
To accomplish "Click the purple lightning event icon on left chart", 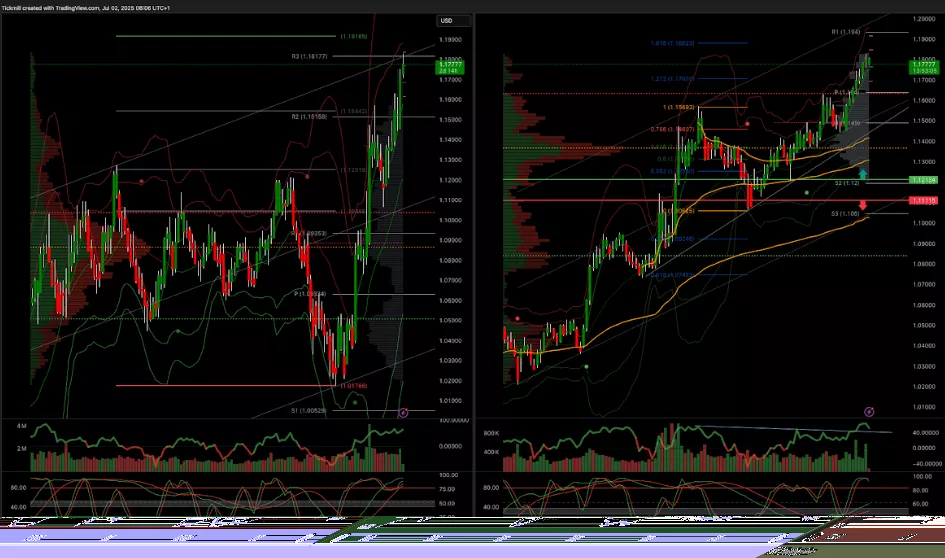I will [403, 412].
